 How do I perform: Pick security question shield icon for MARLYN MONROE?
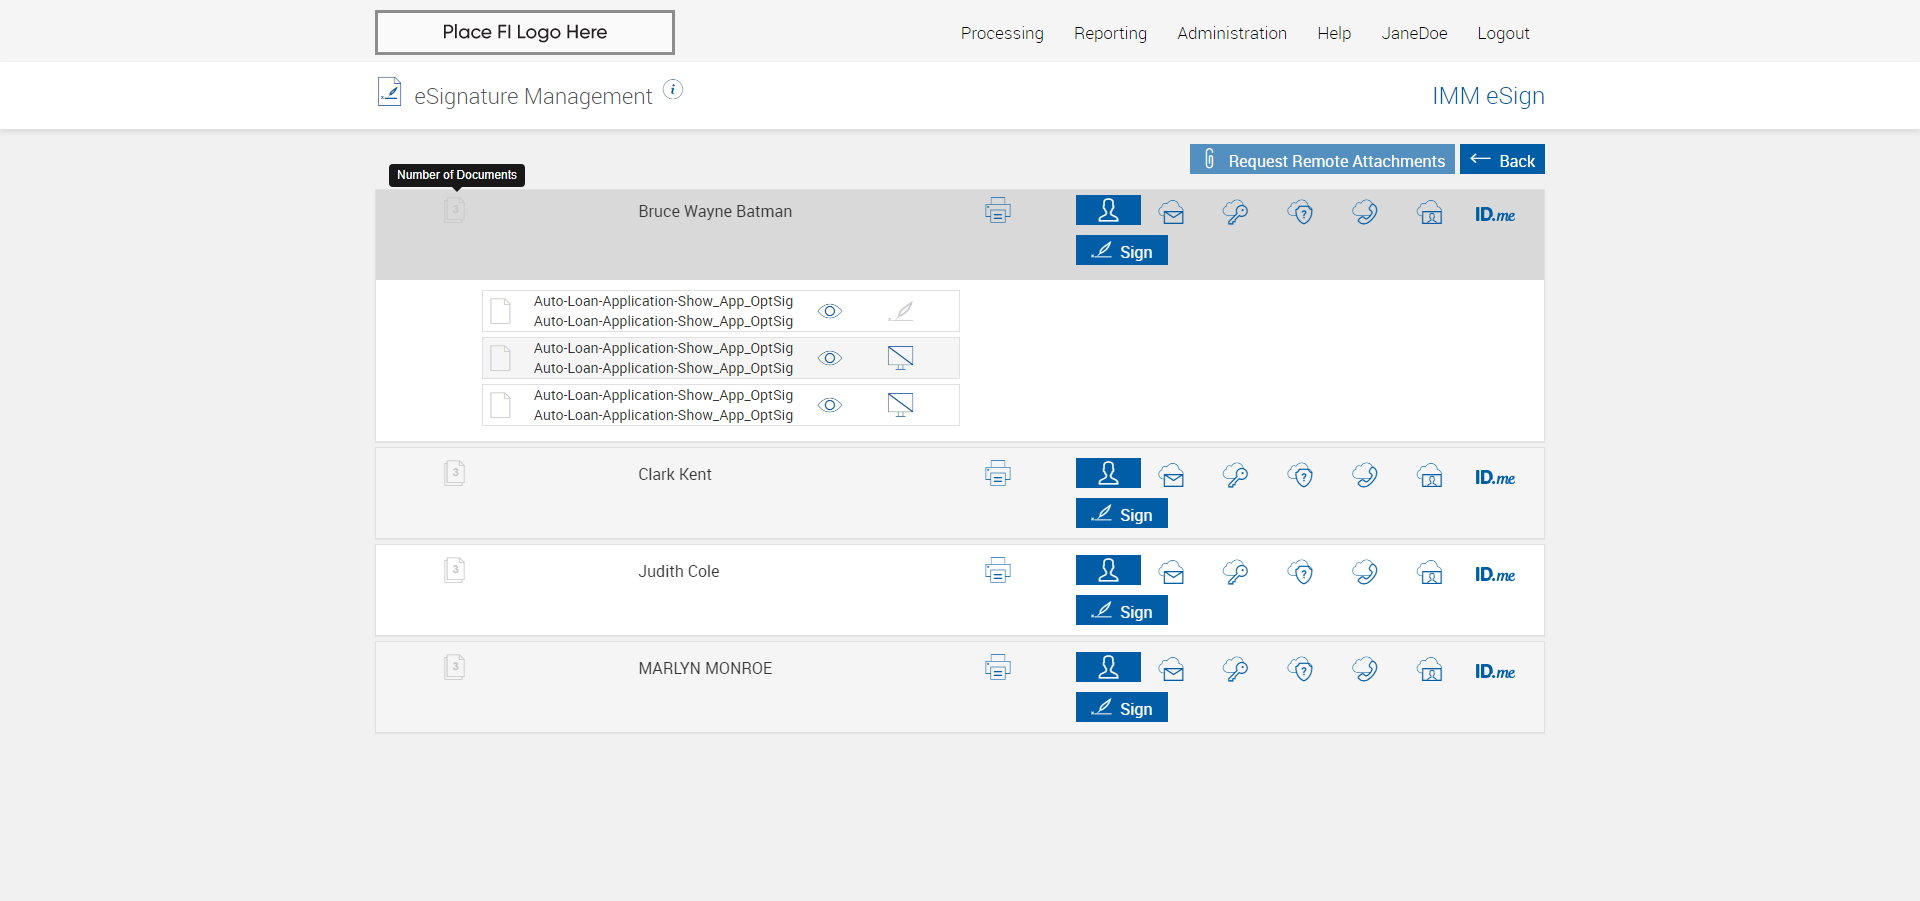click(x=1301, y=669)
